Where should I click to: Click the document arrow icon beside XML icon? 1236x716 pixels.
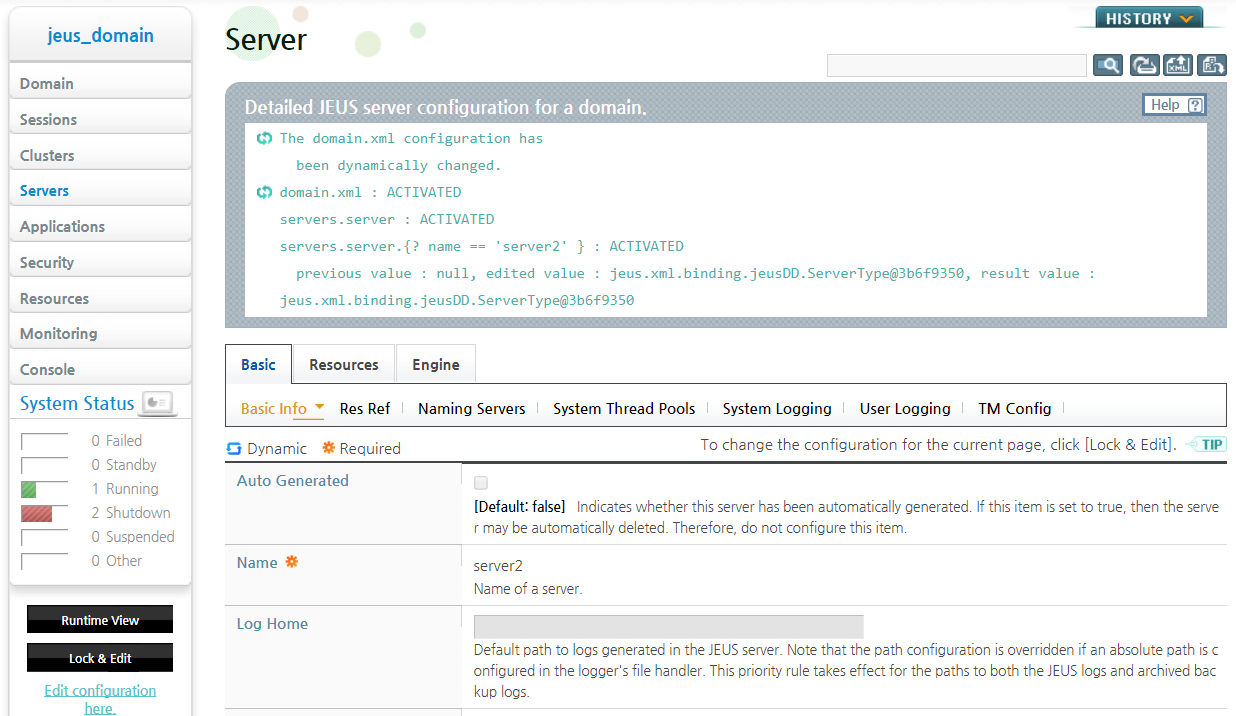(1212, 65)
